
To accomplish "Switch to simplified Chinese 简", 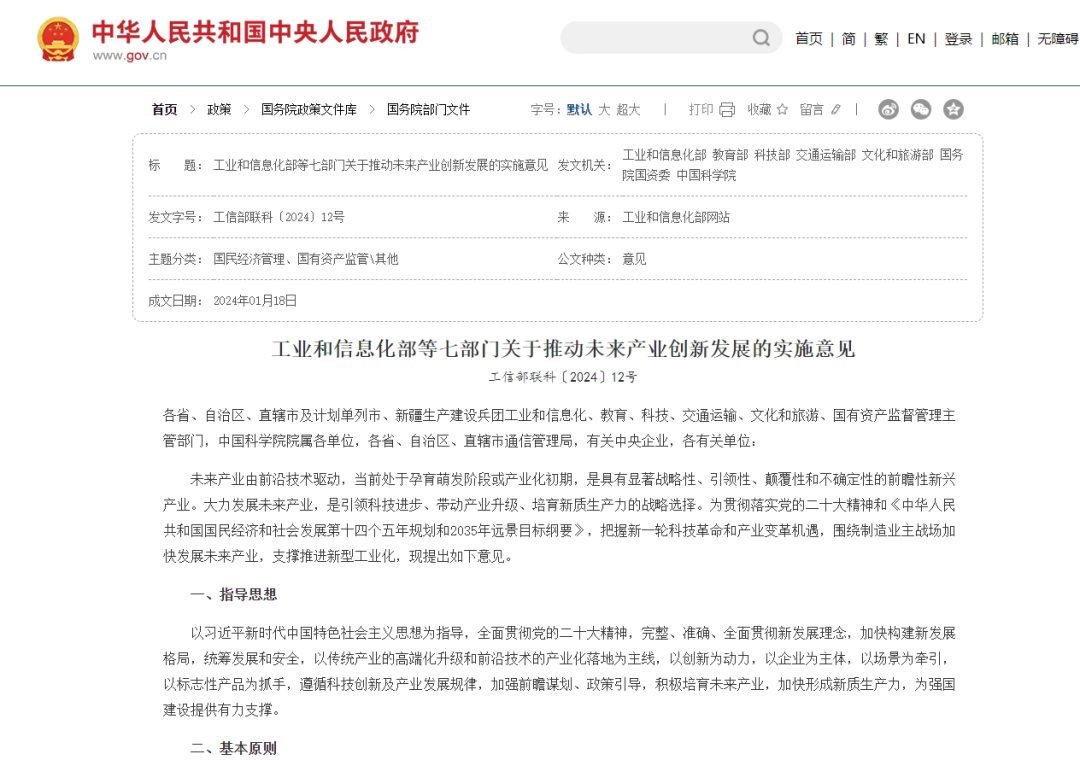I will (x=849, y=39).
